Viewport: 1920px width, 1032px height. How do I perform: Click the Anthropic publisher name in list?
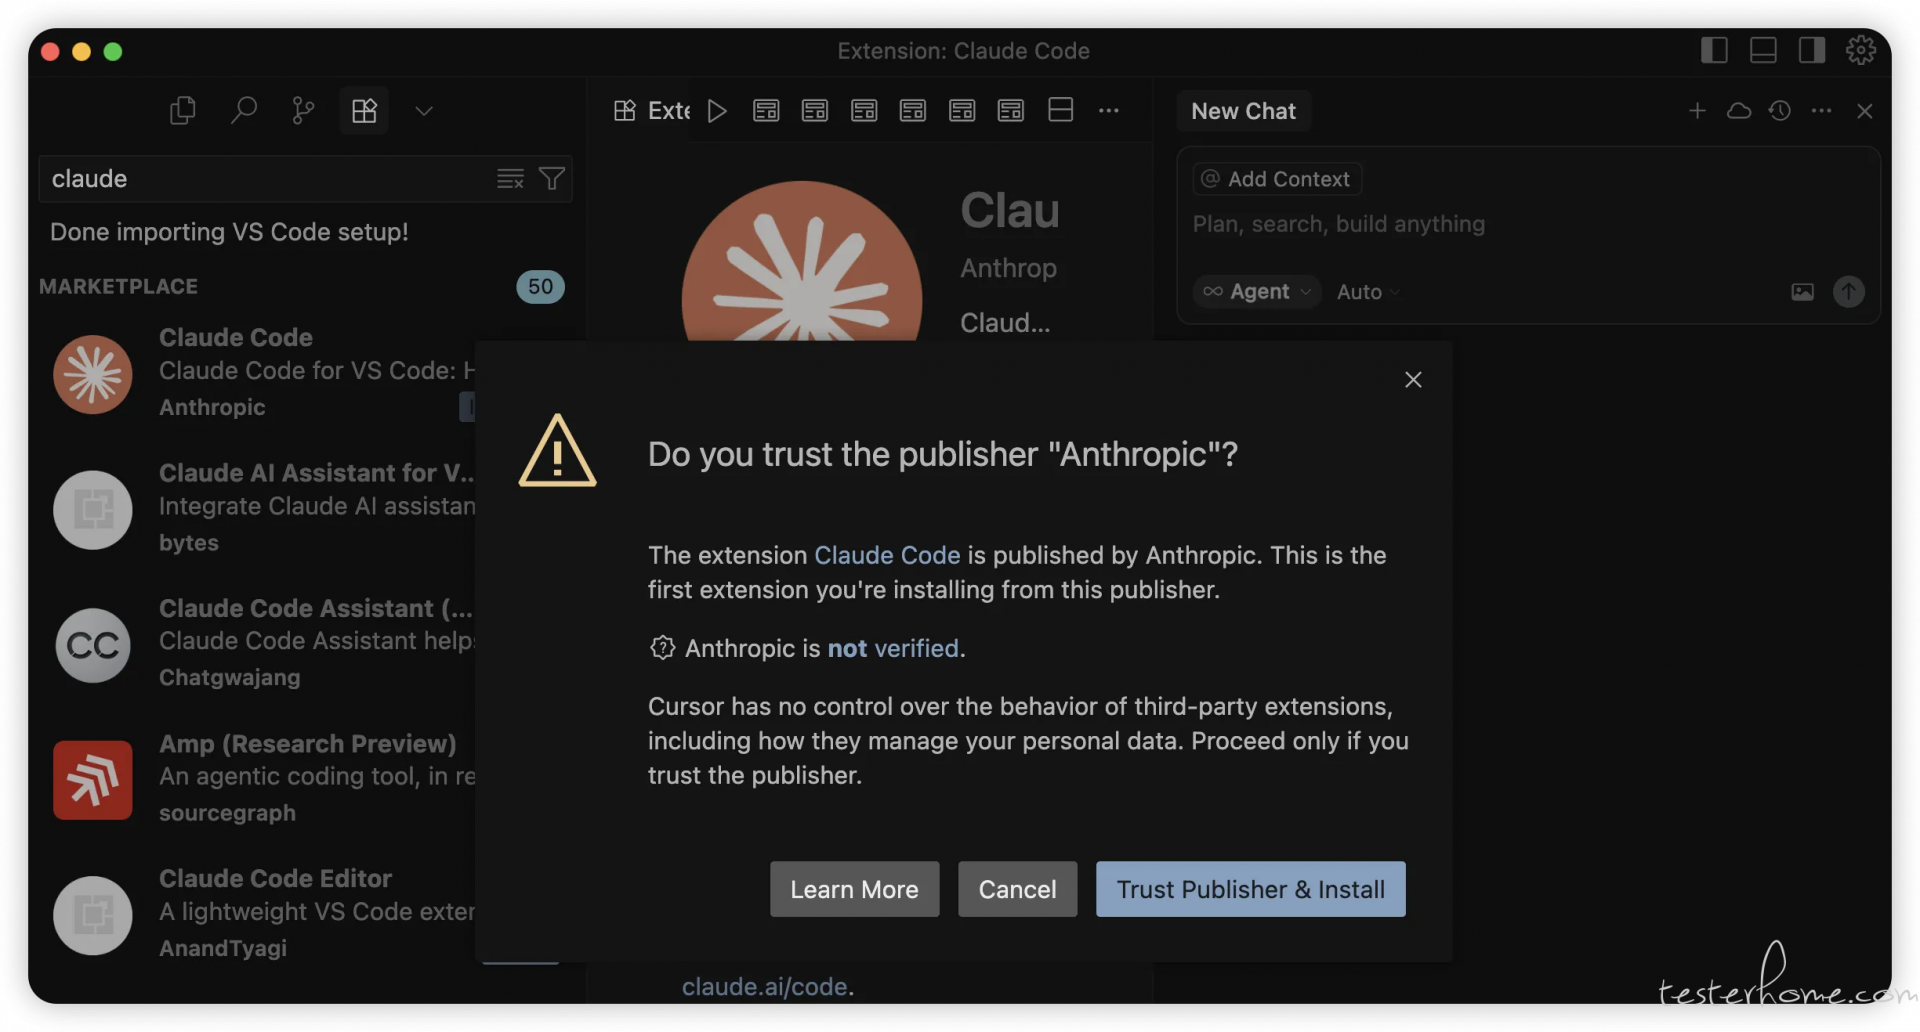(212, 407)
